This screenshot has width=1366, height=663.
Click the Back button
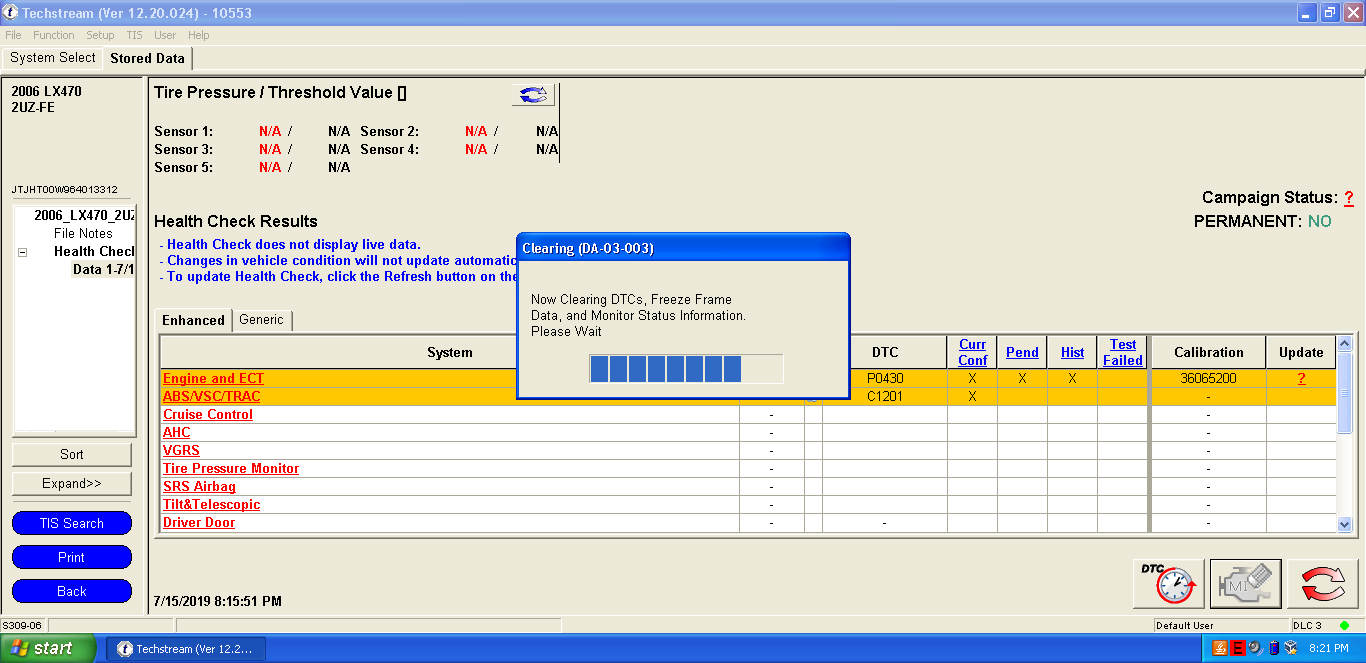[72, 591]
